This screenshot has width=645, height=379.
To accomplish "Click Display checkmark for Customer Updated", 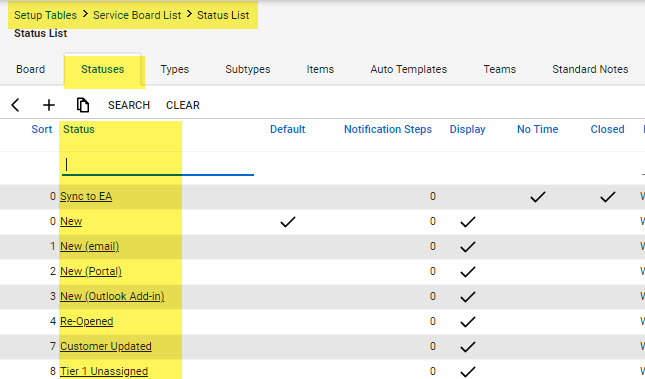I will pos(468,347).
